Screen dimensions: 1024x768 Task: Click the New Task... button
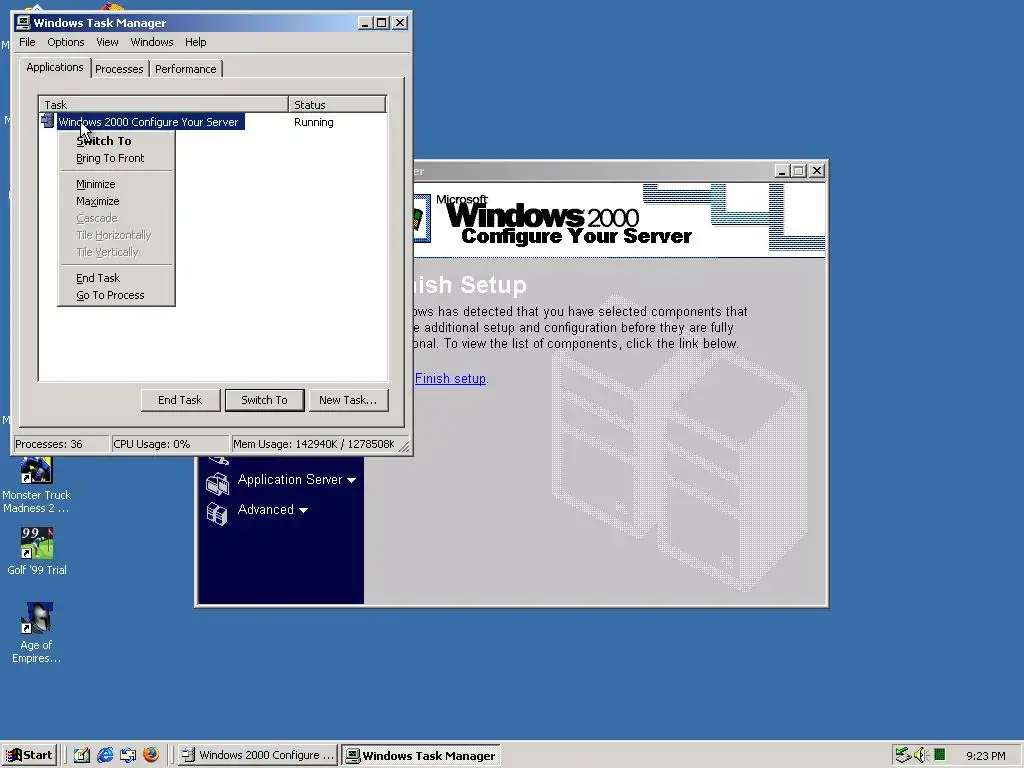point(348,400)
